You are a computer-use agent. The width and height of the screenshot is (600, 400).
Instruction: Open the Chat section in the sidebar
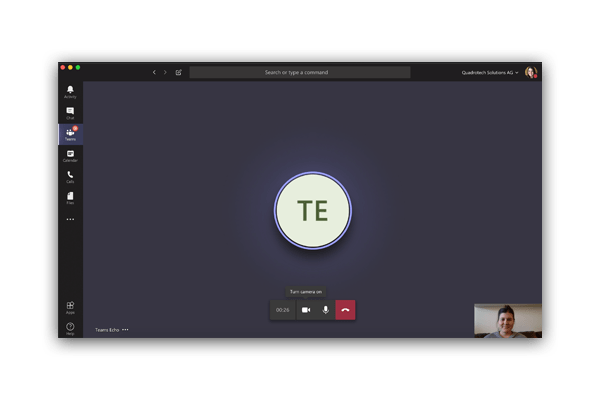70,113
